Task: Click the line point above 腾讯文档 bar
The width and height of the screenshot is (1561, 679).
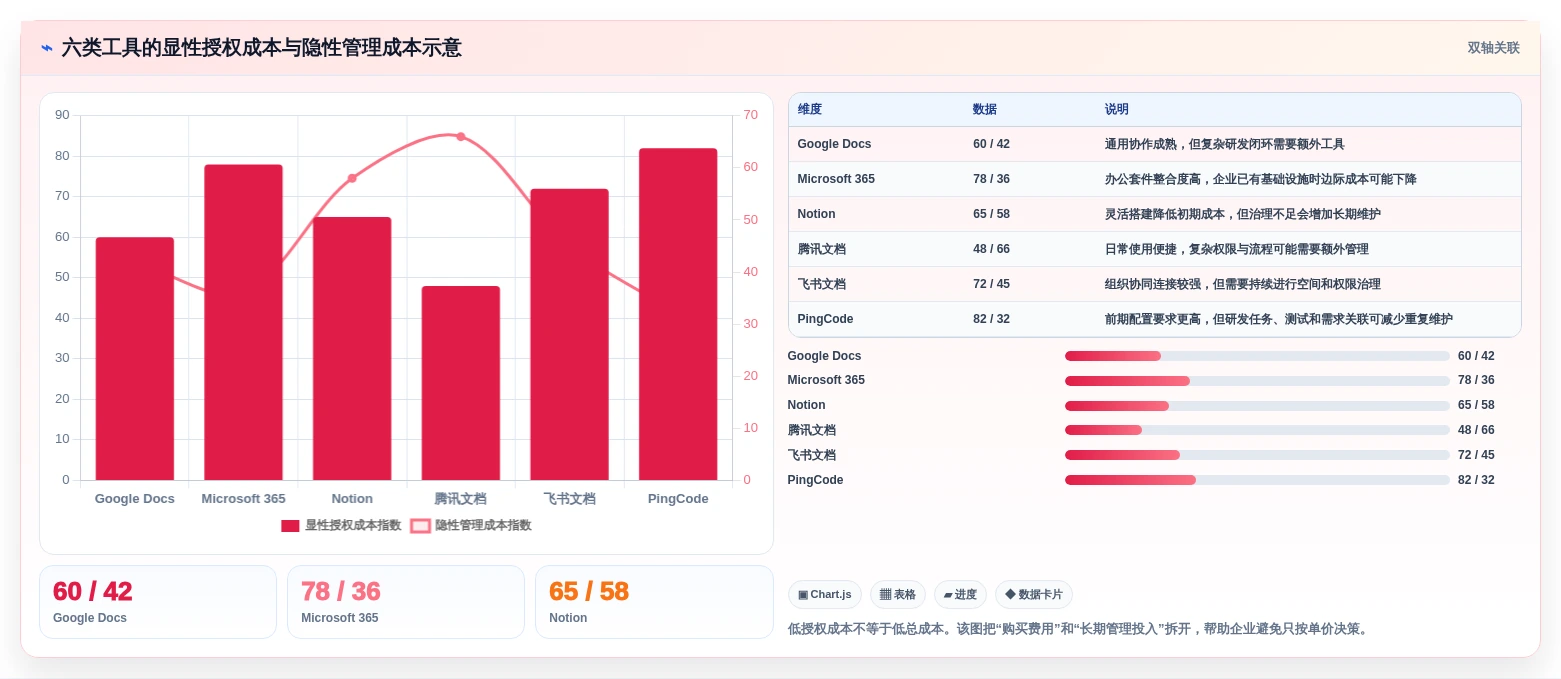Action: click(x=461, y=136)
